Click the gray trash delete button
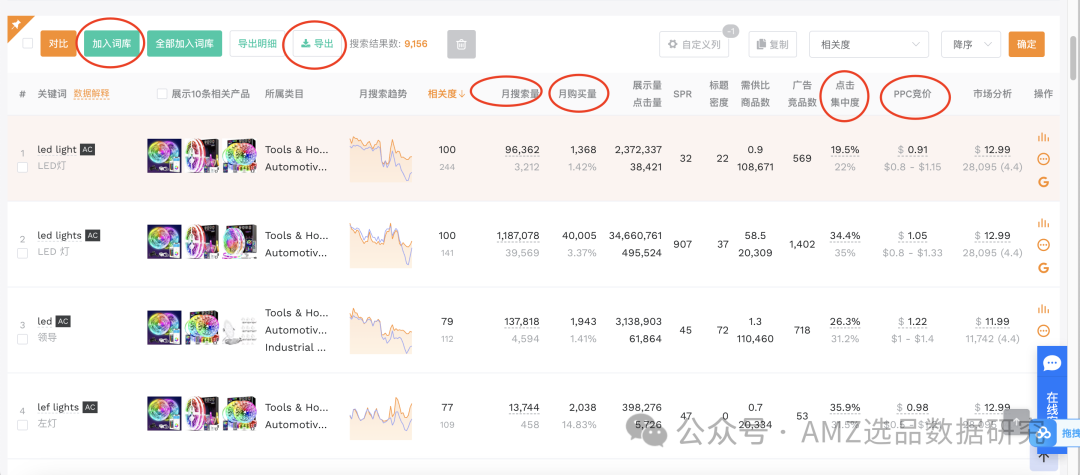The image size is (1080, 475). 461,44
